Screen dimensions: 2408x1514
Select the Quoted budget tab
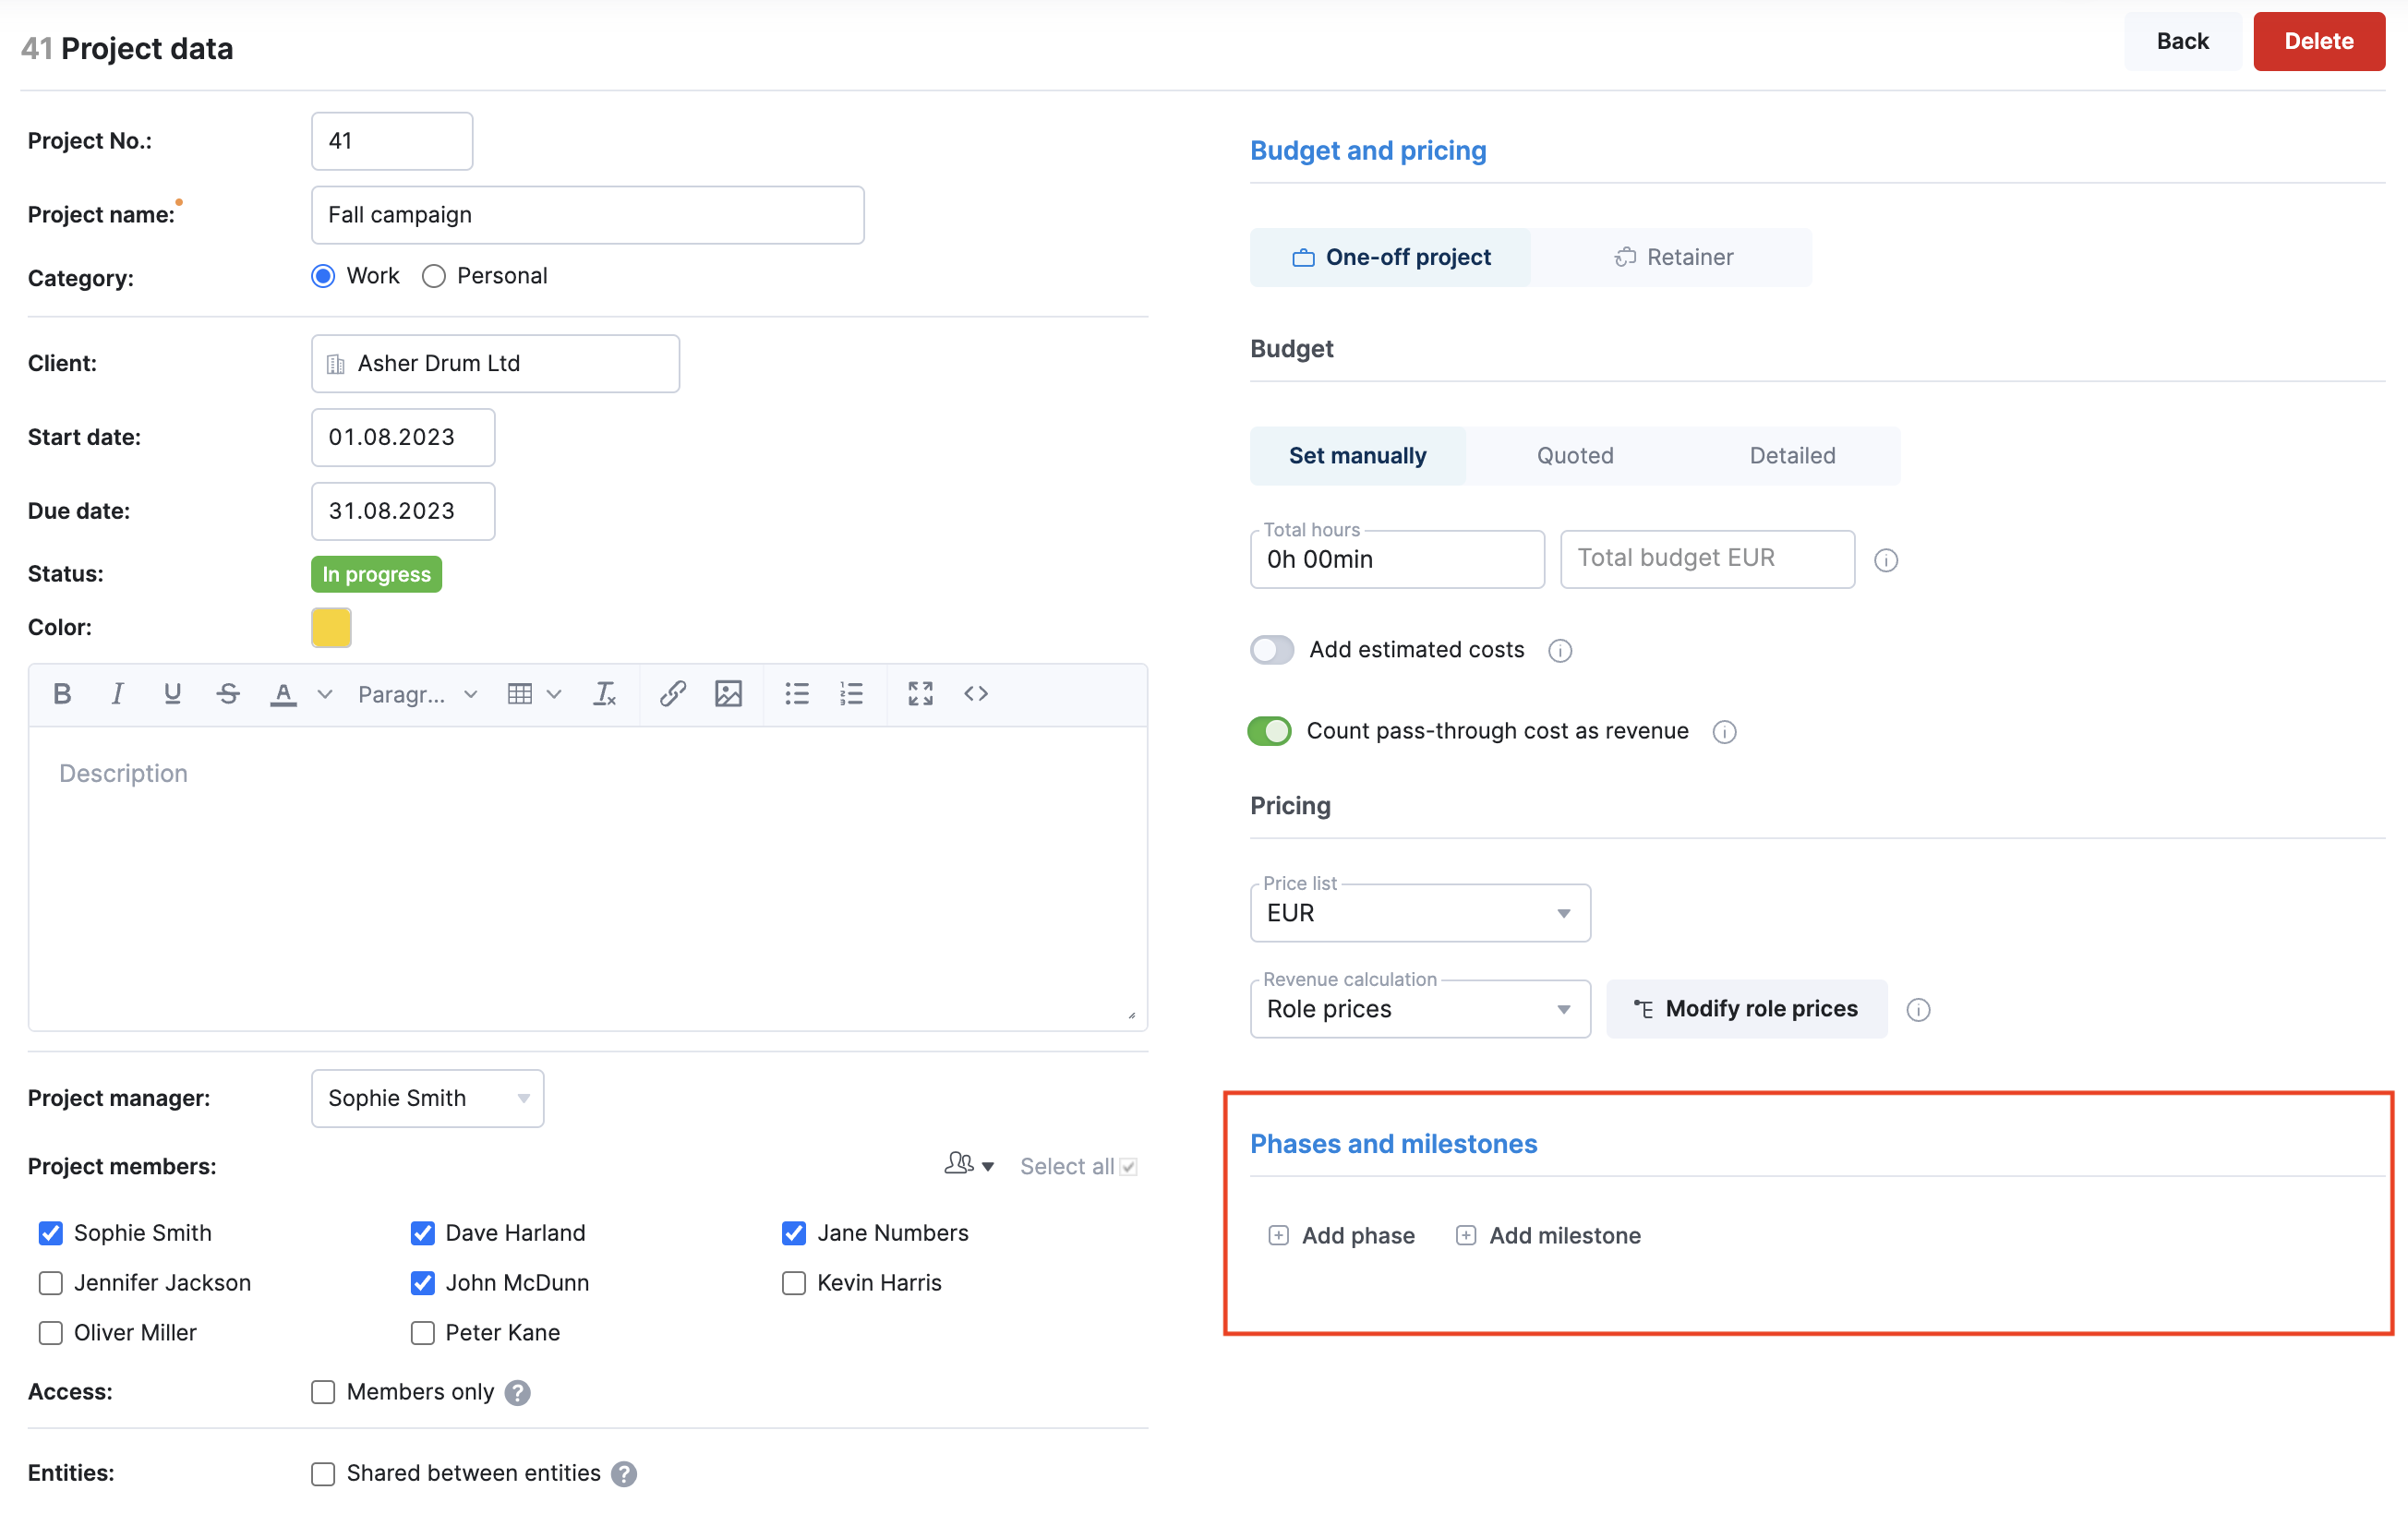(x=1575, y=455)
